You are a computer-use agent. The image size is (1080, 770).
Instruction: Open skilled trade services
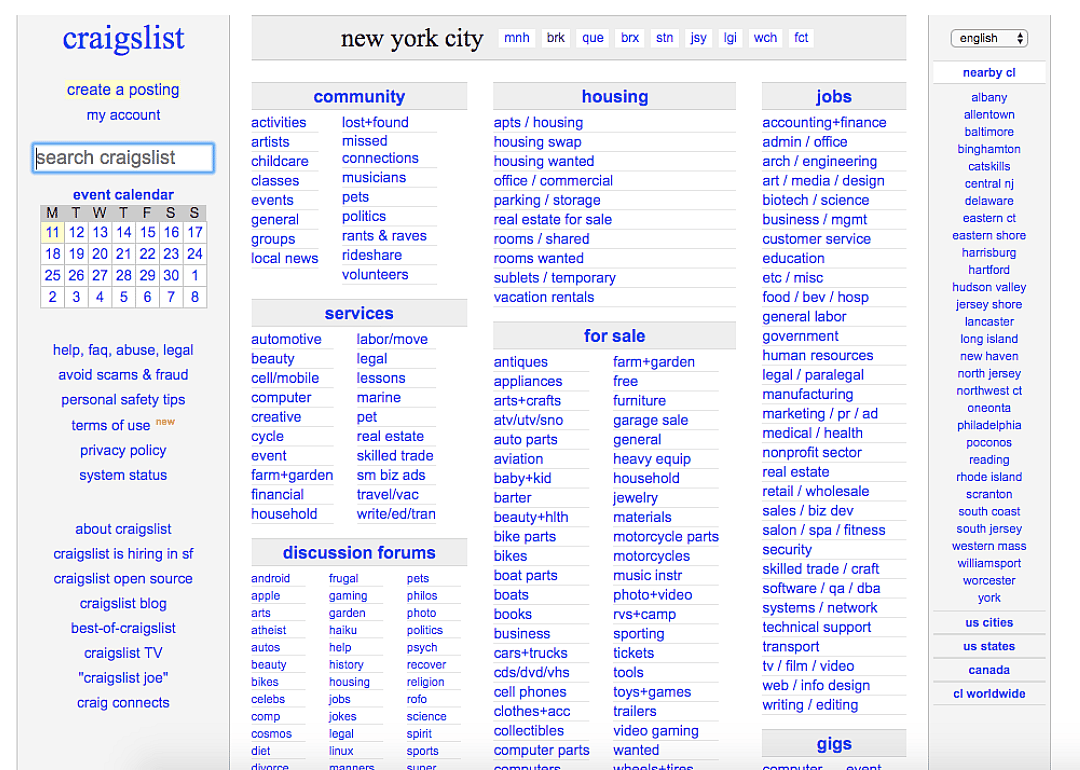click(x=395, y=456)
